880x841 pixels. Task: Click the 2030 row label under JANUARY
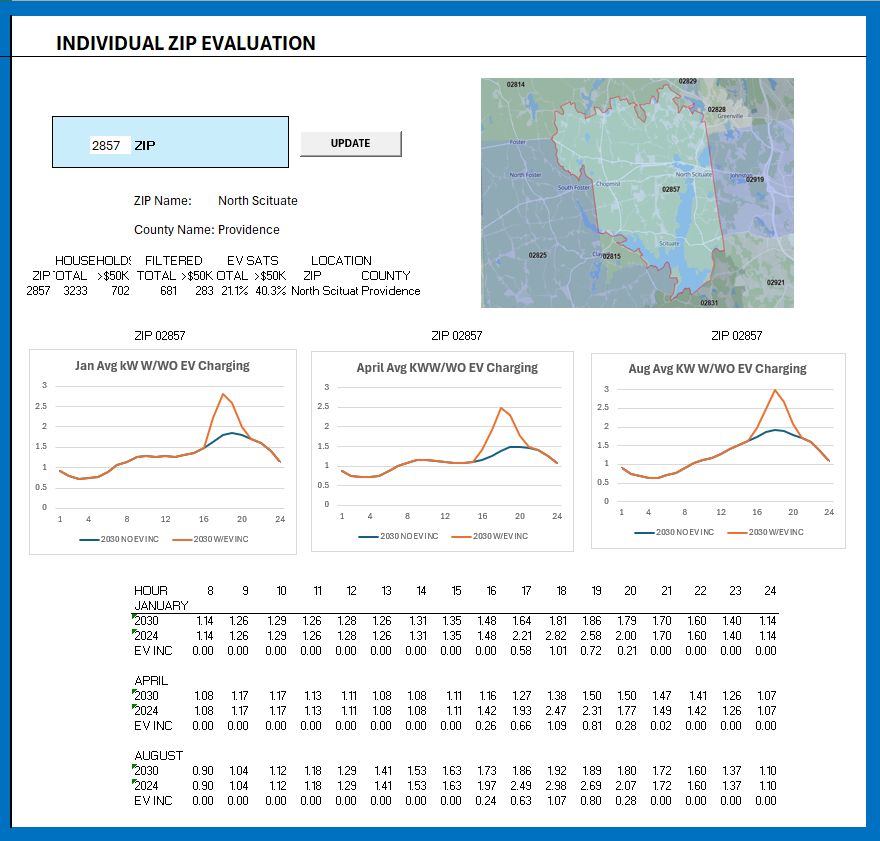click(x=146, y=621)
